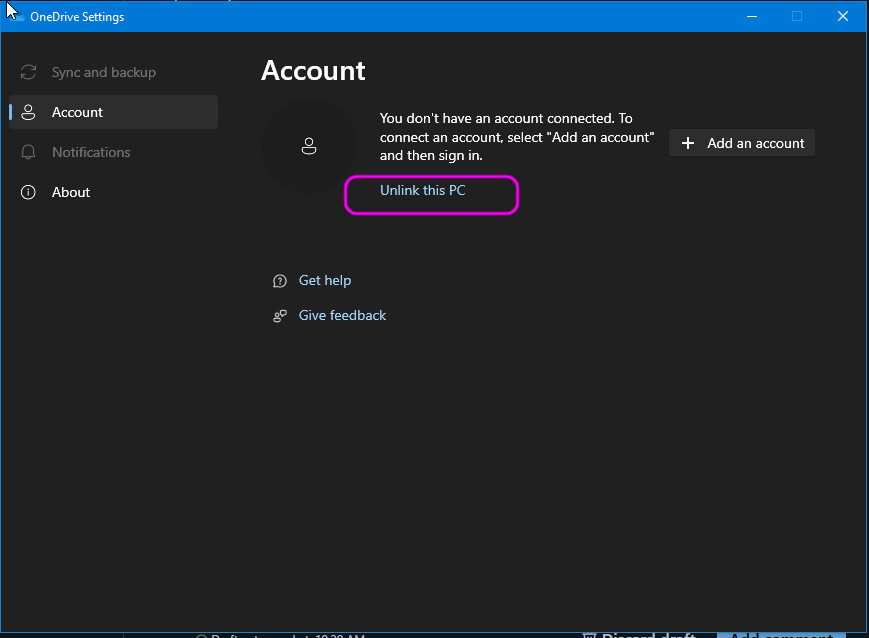Click Add an account button
Image resolution: width=869 pixels, height=638 pixels.
[x=742, y=143]
